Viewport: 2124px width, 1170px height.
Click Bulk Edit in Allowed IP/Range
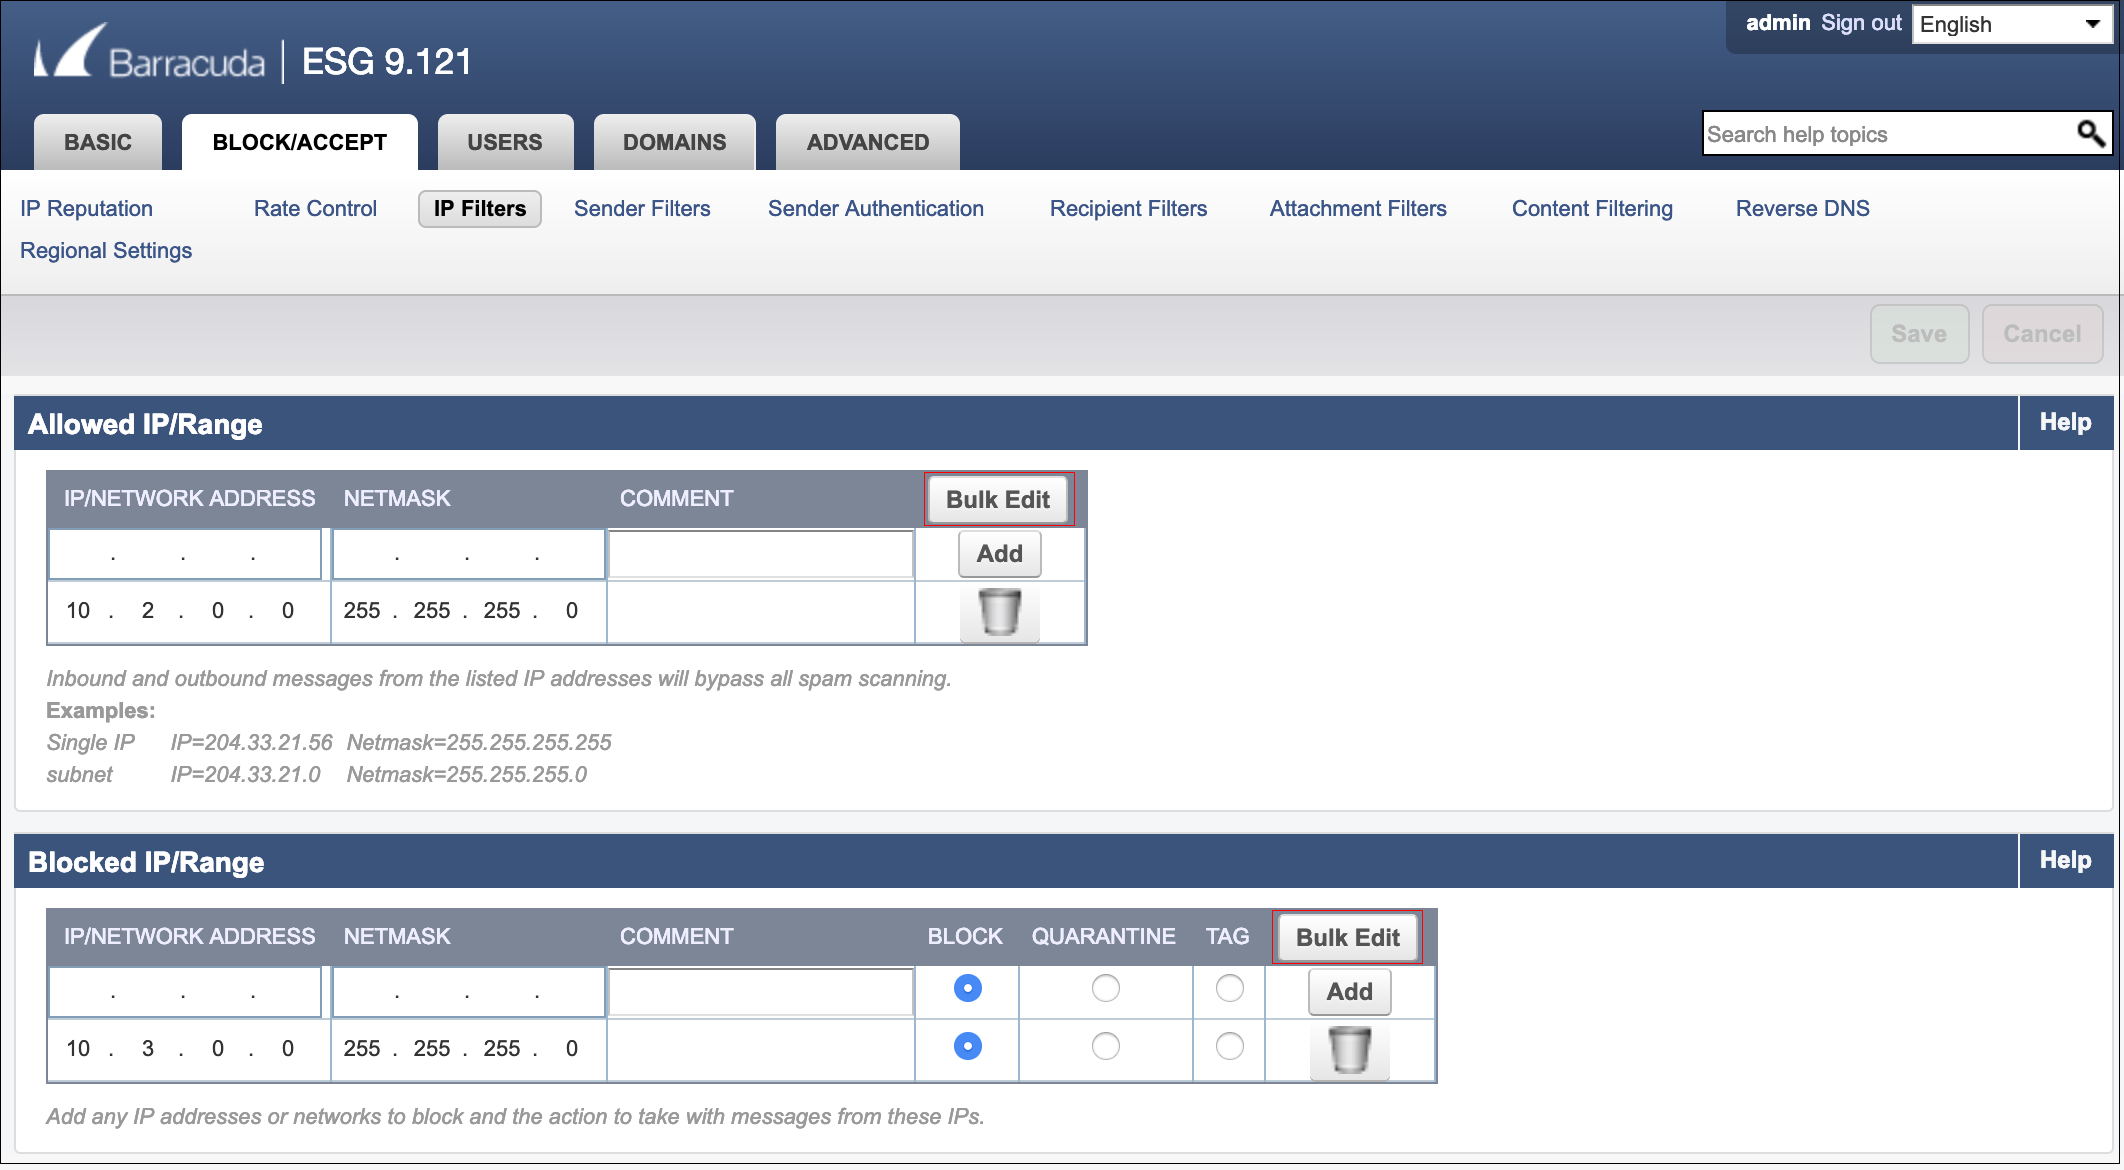click(998, 499)
